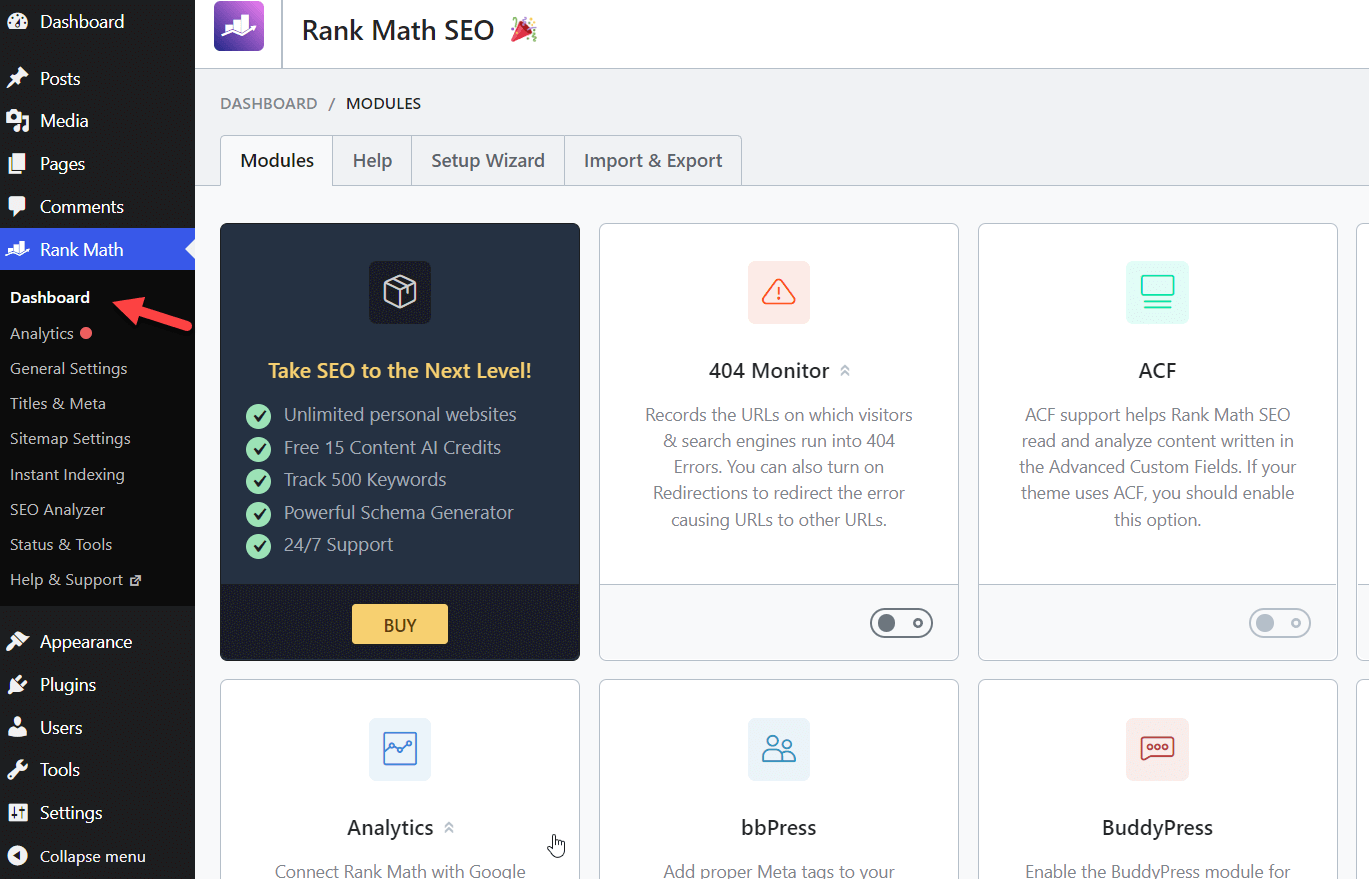The image size is (1369, 879).
Task: Select the Plugins icon in sidebar
Action: point(22,684)
